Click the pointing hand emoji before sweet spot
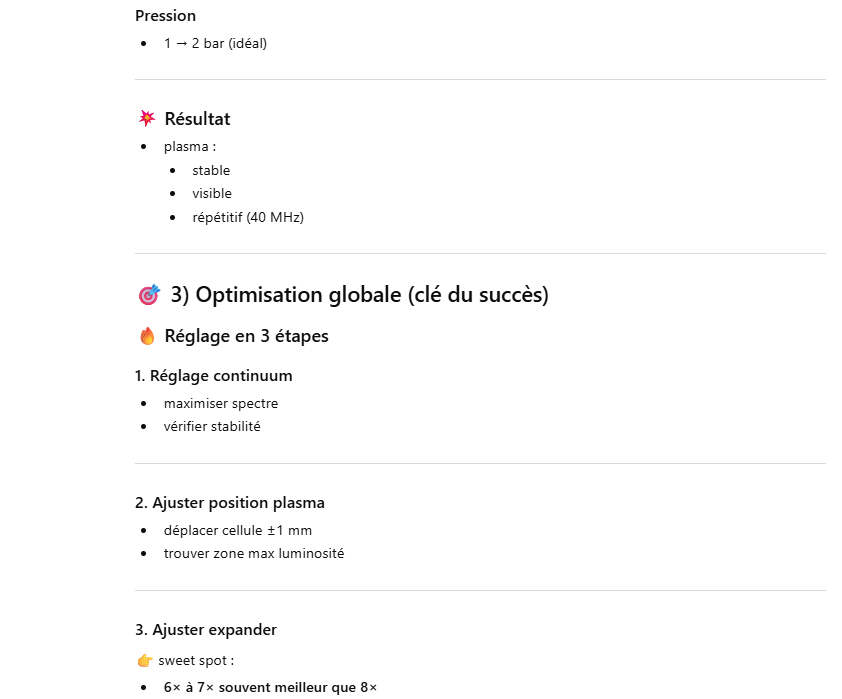Viewport: 842px width, 699px height. 144,661
